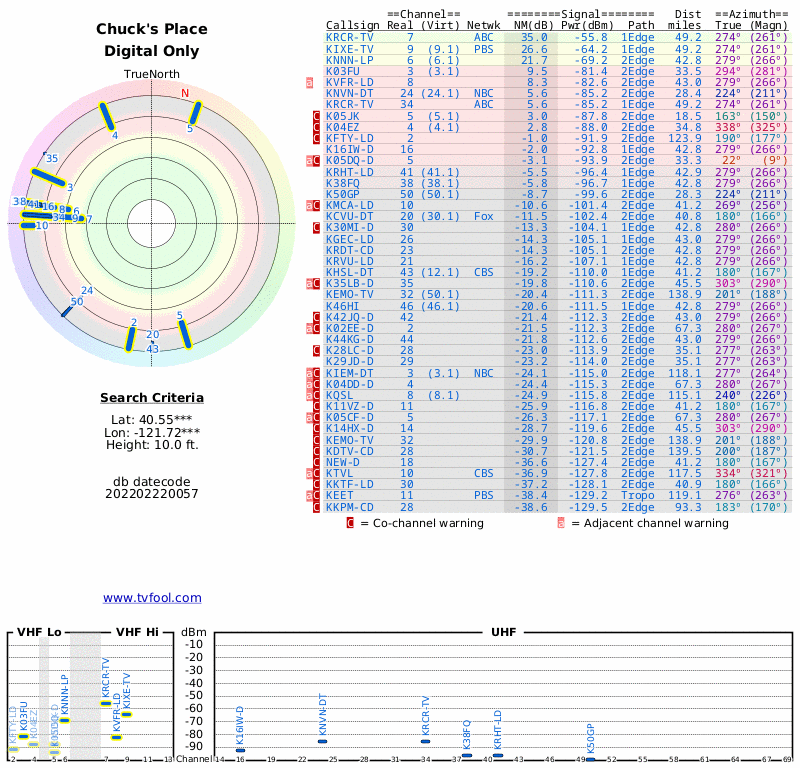This screenshot has height=768, width=800.
Task: Click the co-channel warning icon beside K30MI-D
Action: point(316,227)
